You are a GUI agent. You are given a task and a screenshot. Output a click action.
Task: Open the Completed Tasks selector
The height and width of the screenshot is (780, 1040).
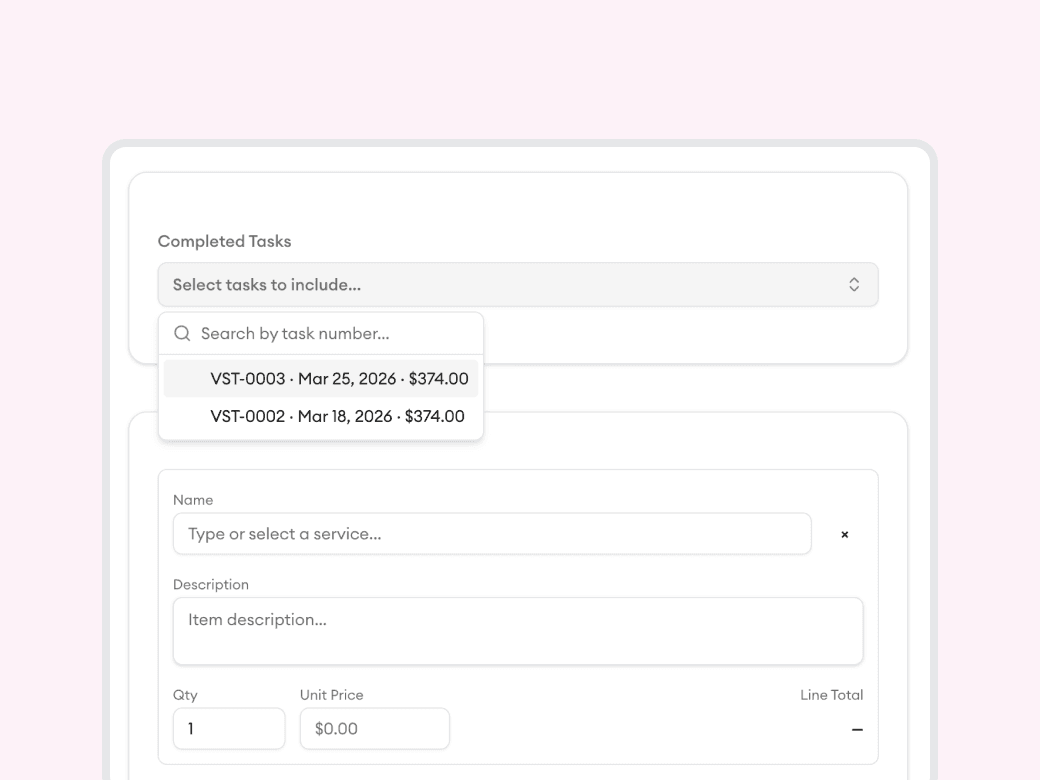pos(517,284)
